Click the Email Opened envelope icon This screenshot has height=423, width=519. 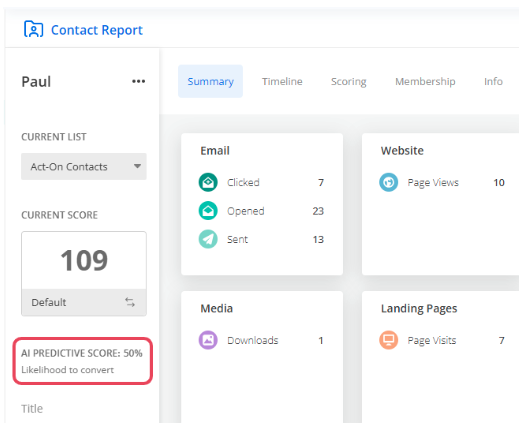tap(208, 211)
